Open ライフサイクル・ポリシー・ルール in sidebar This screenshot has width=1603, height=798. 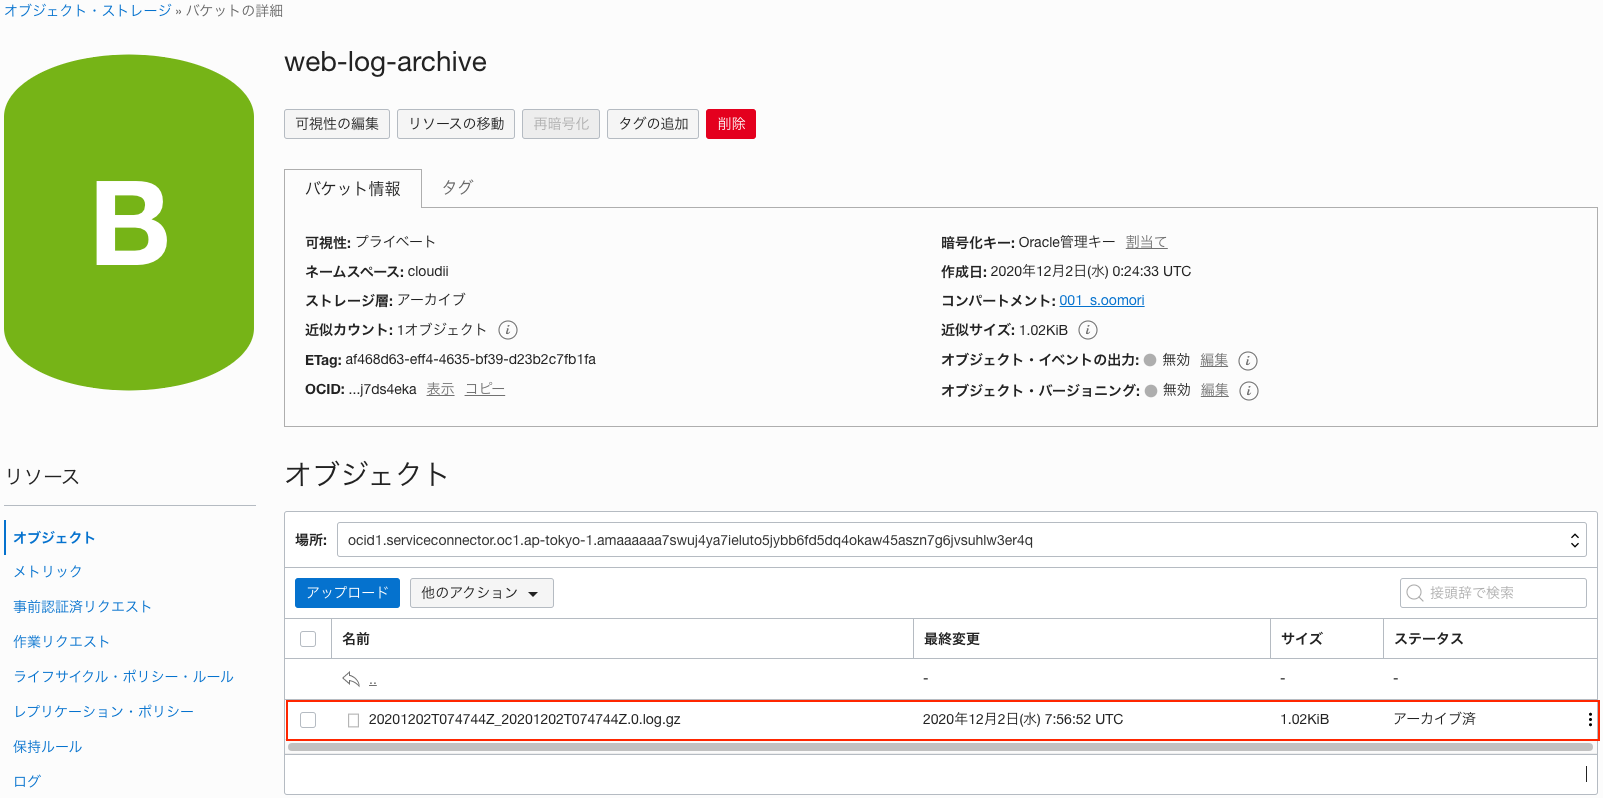coord(123,677)
